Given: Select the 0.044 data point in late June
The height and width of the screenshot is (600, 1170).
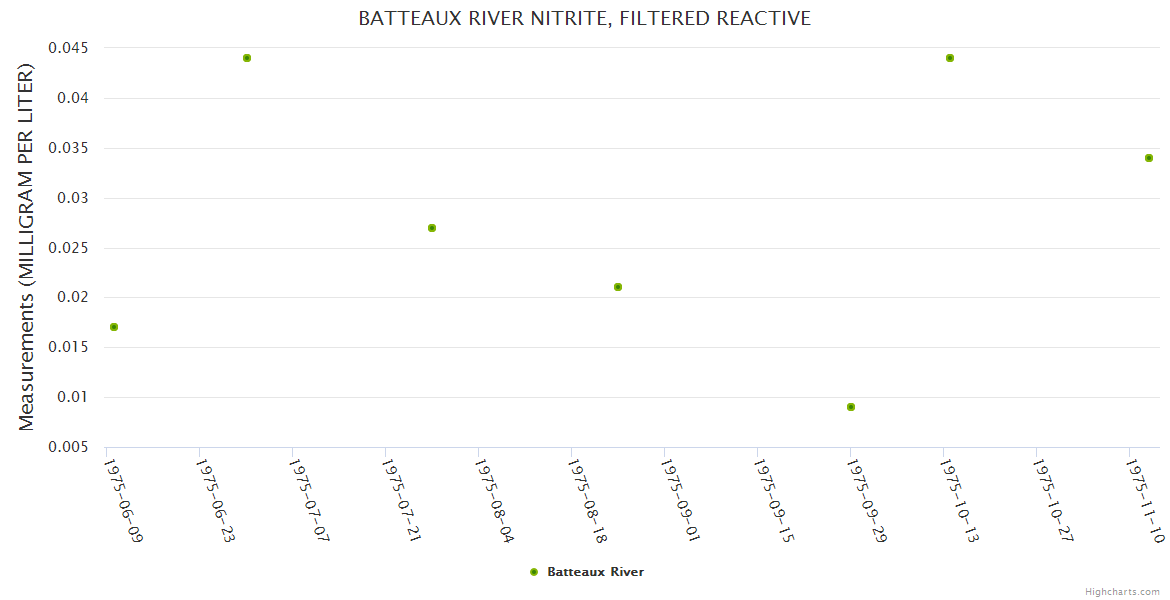Looking at the screenshot, I should click(247, 58).
